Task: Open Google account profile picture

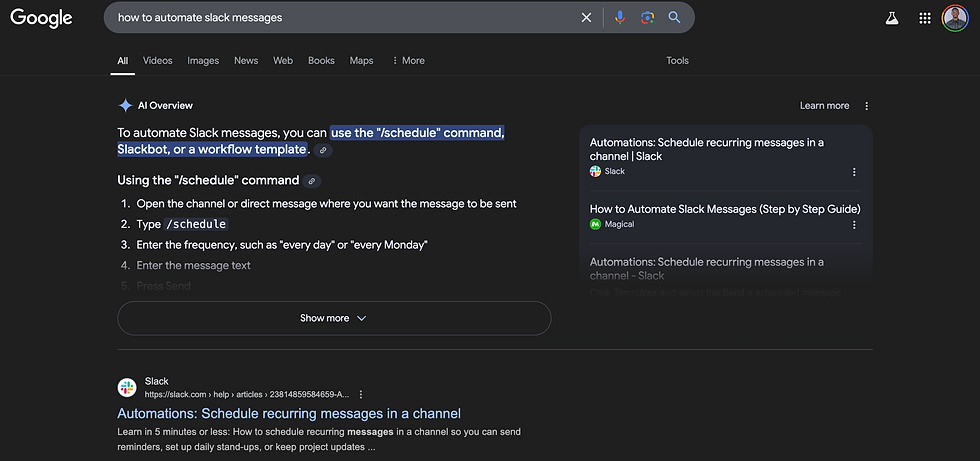Action: click(955, 18)
